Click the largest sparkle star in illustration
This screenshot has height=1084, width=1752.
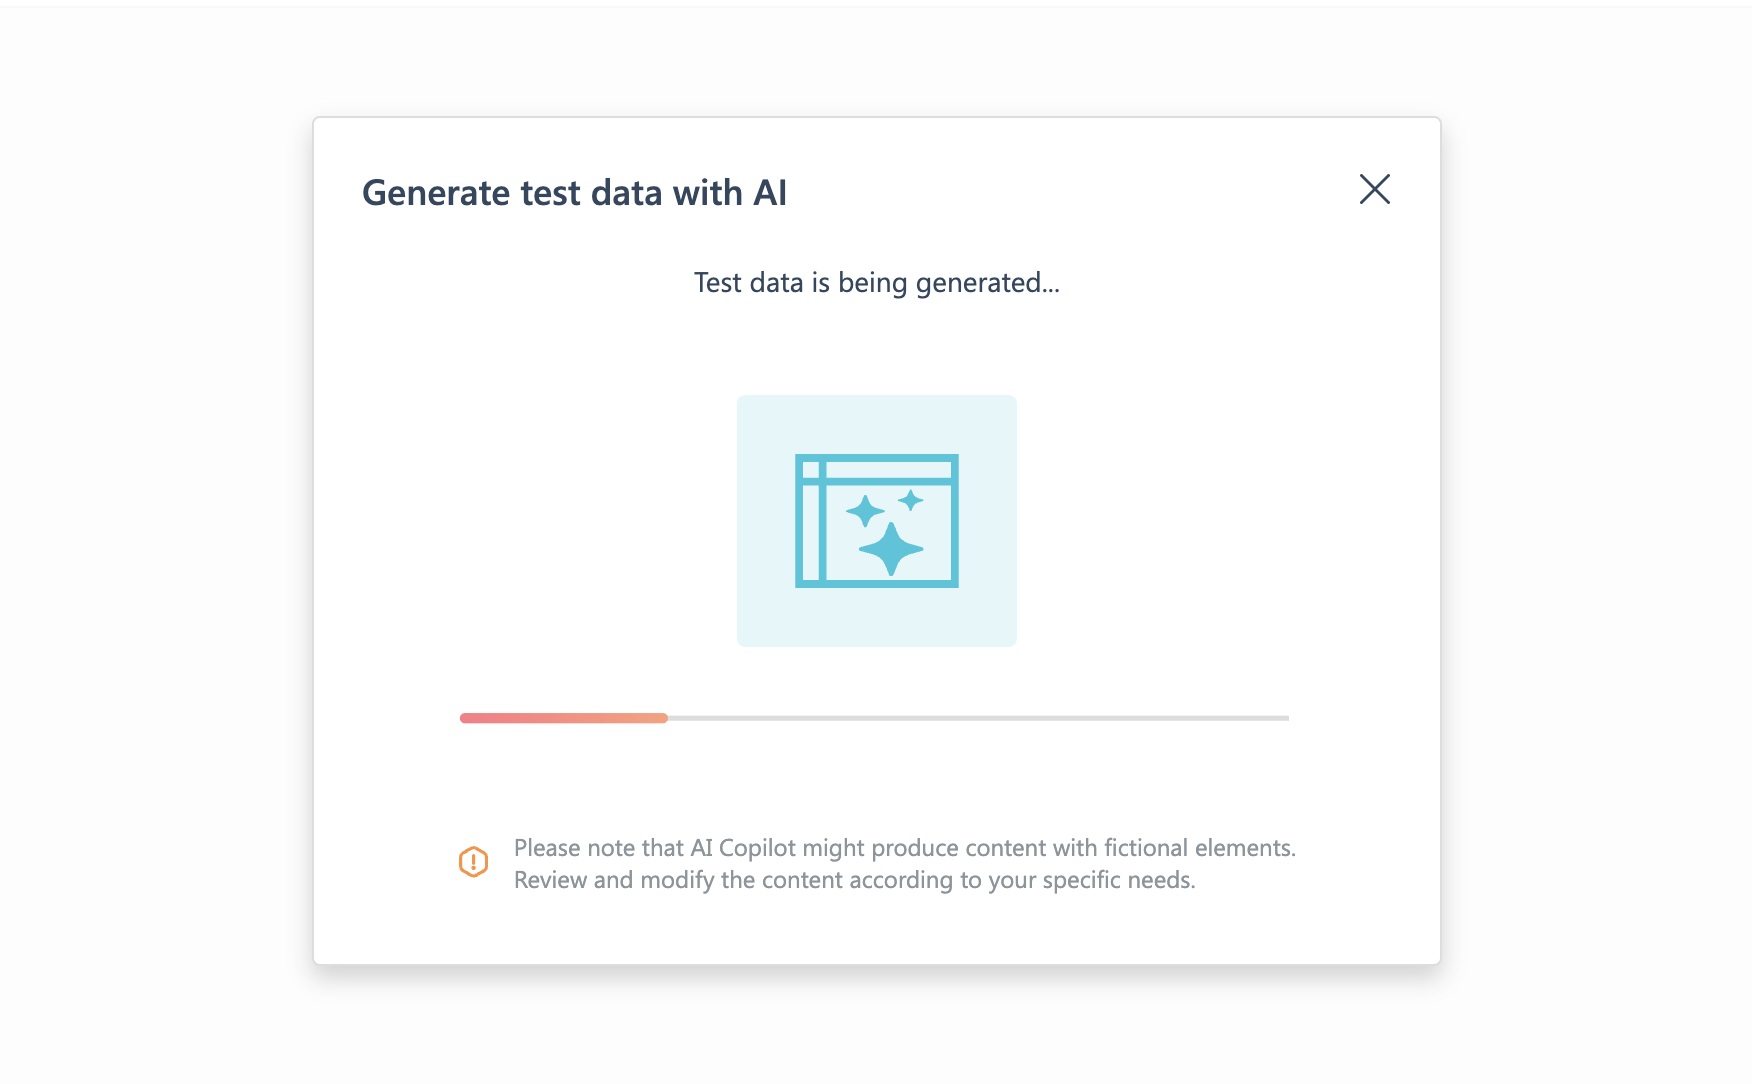(890, 549)
